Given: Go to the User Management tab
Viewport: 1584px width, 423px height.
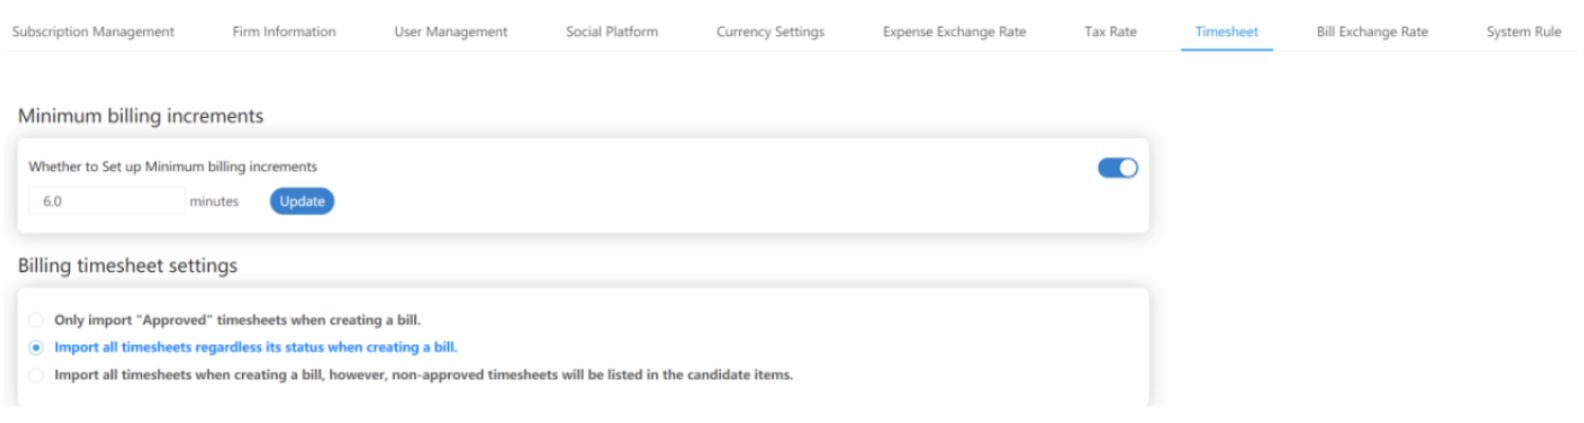Looking at the screenshot, I should [451, 32].
